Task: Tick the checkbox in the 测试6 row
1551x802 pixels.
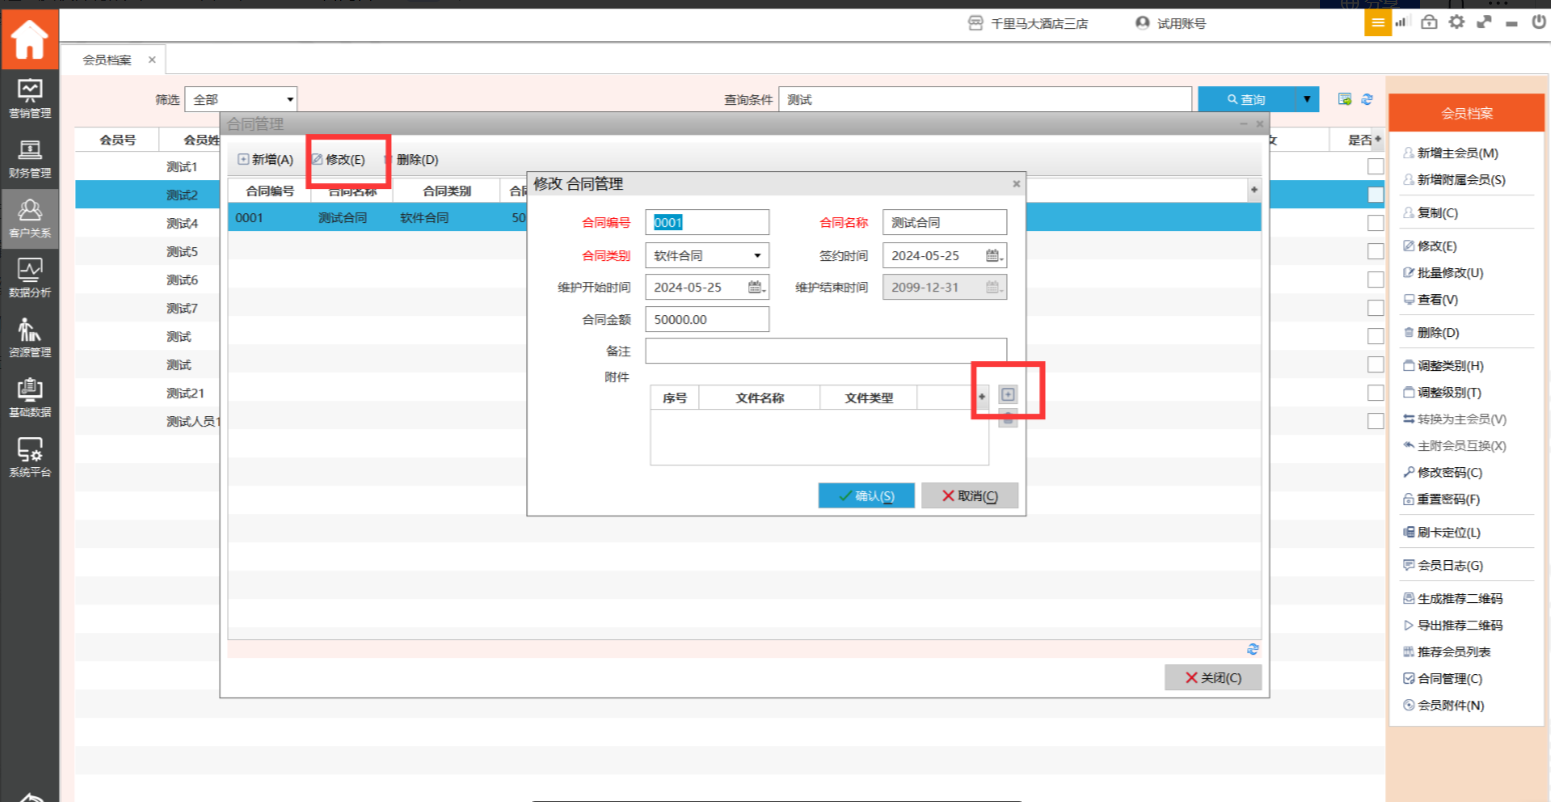Action: tap(1375, 280)
